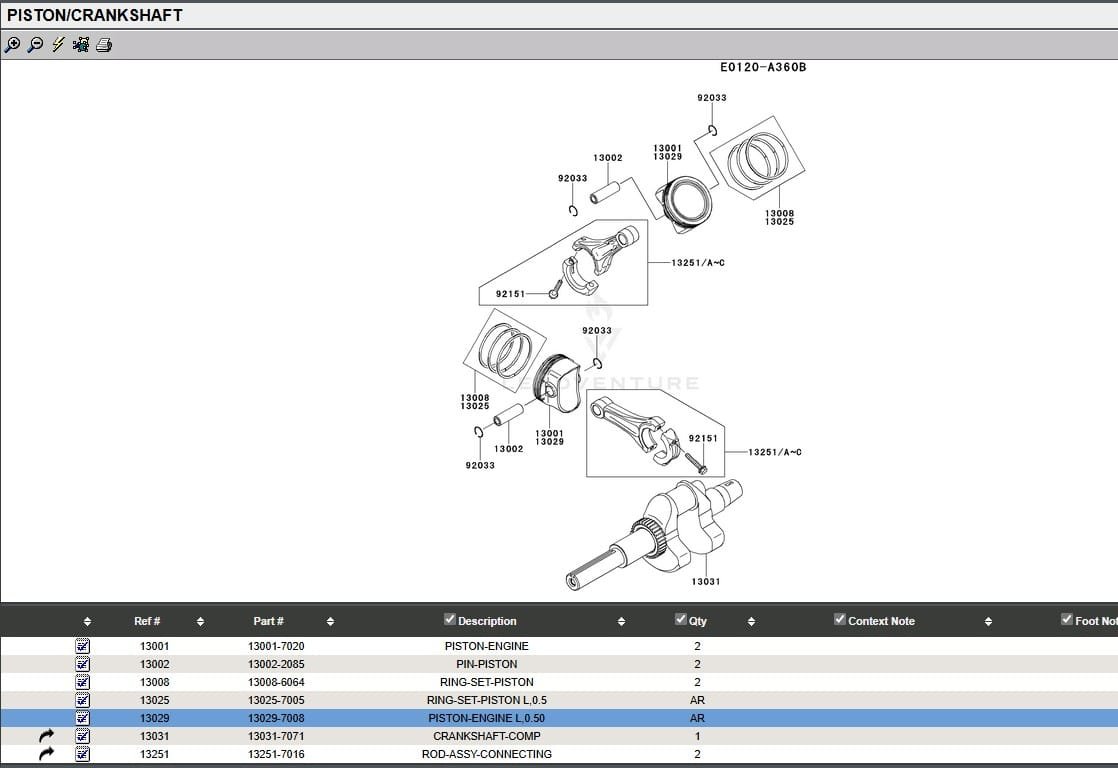Screen dimensions: 1118x768
Task: Click the Part # column header
Action: coord(268,621)
